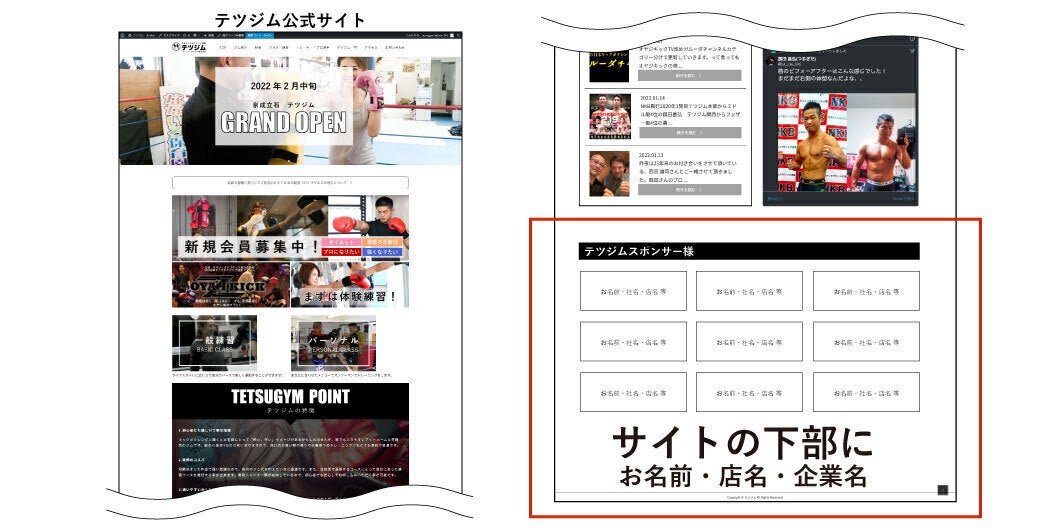Open the アクセス navigation menu item
1061x531 pixels.
click(x=371, y=48)
